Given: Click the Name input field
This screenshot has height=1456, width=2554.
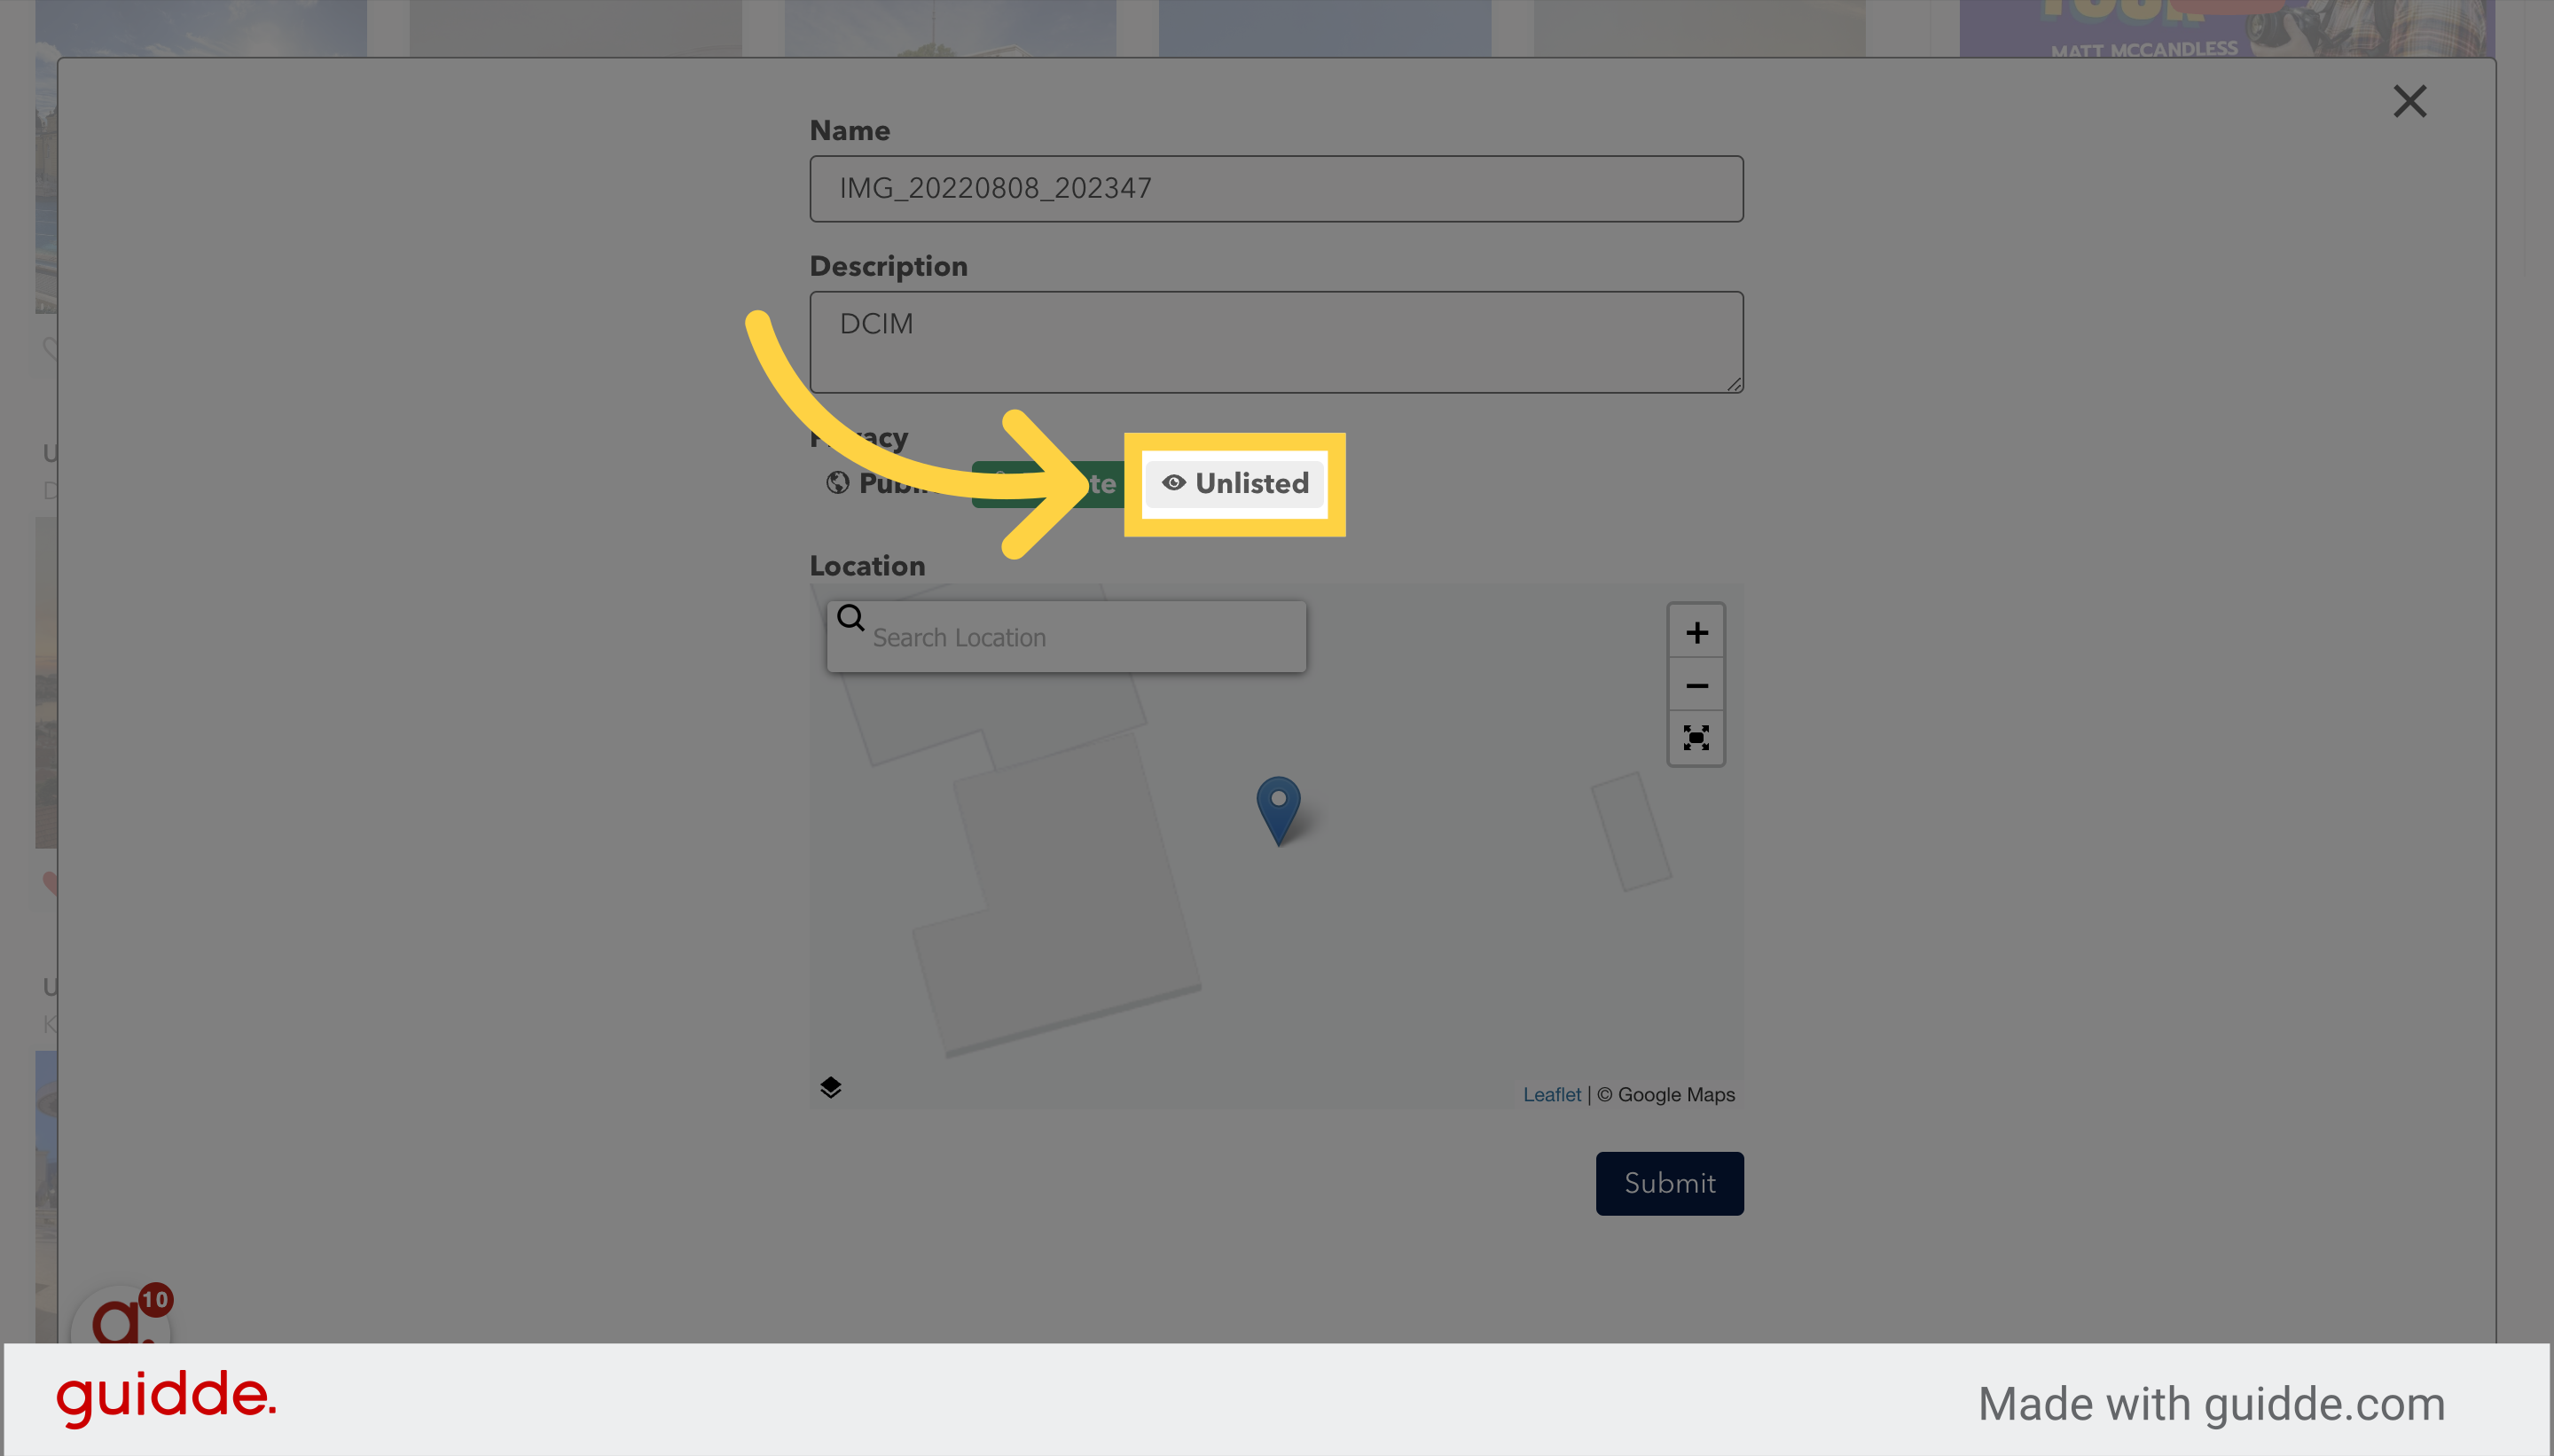Looking at the screenshot, I should [x=1277, y=188].
